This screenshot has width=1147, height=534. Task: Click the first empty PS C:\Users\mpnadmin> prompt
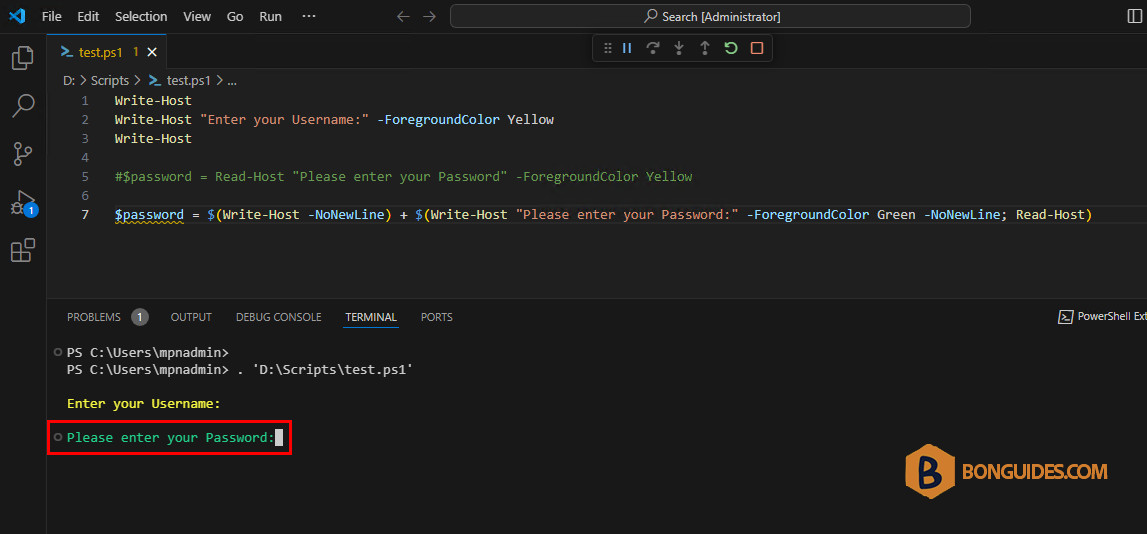148,352
